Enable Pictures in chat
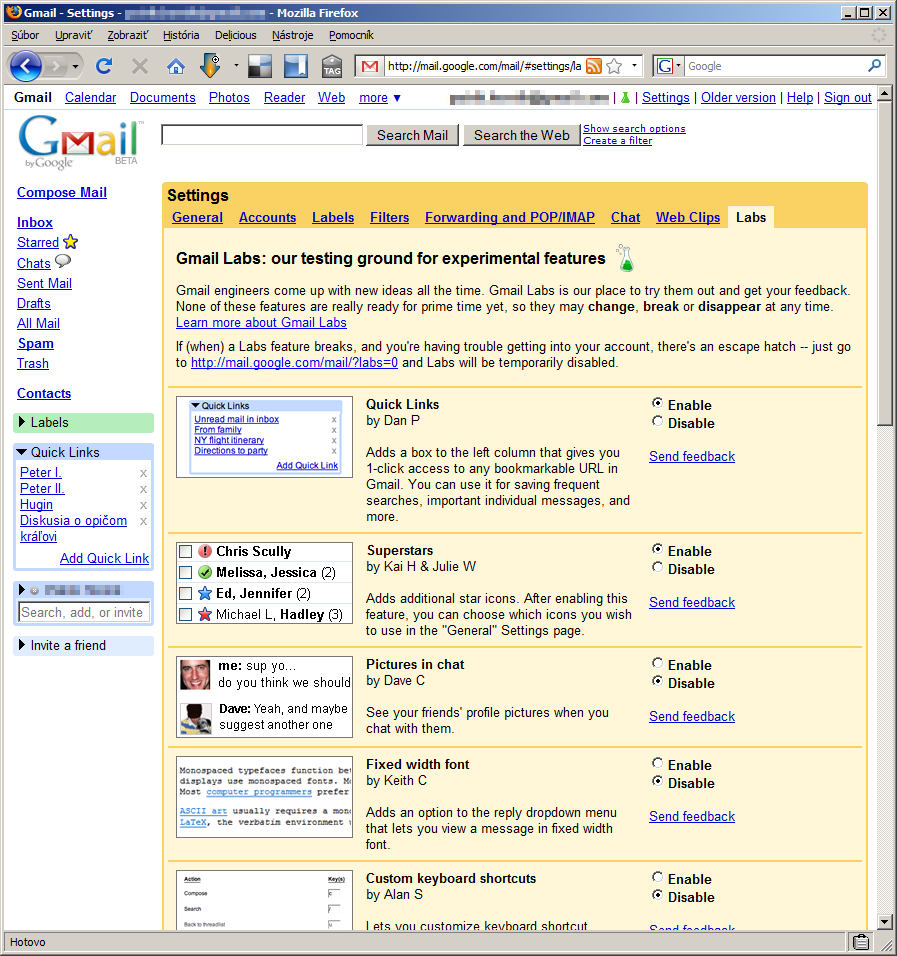Viewport: 897px width, 956px height. [x=657, y=663]
